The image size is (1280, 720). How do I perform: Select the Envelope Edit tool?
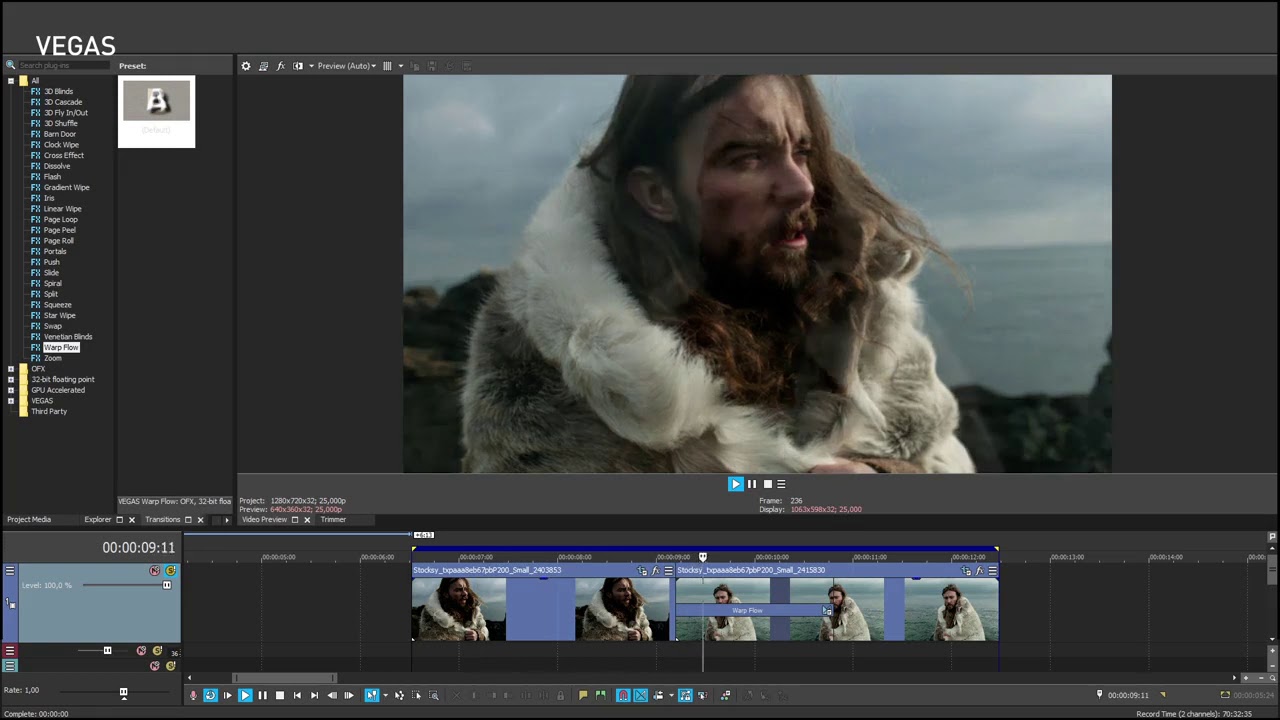click(x=399, y=695)
